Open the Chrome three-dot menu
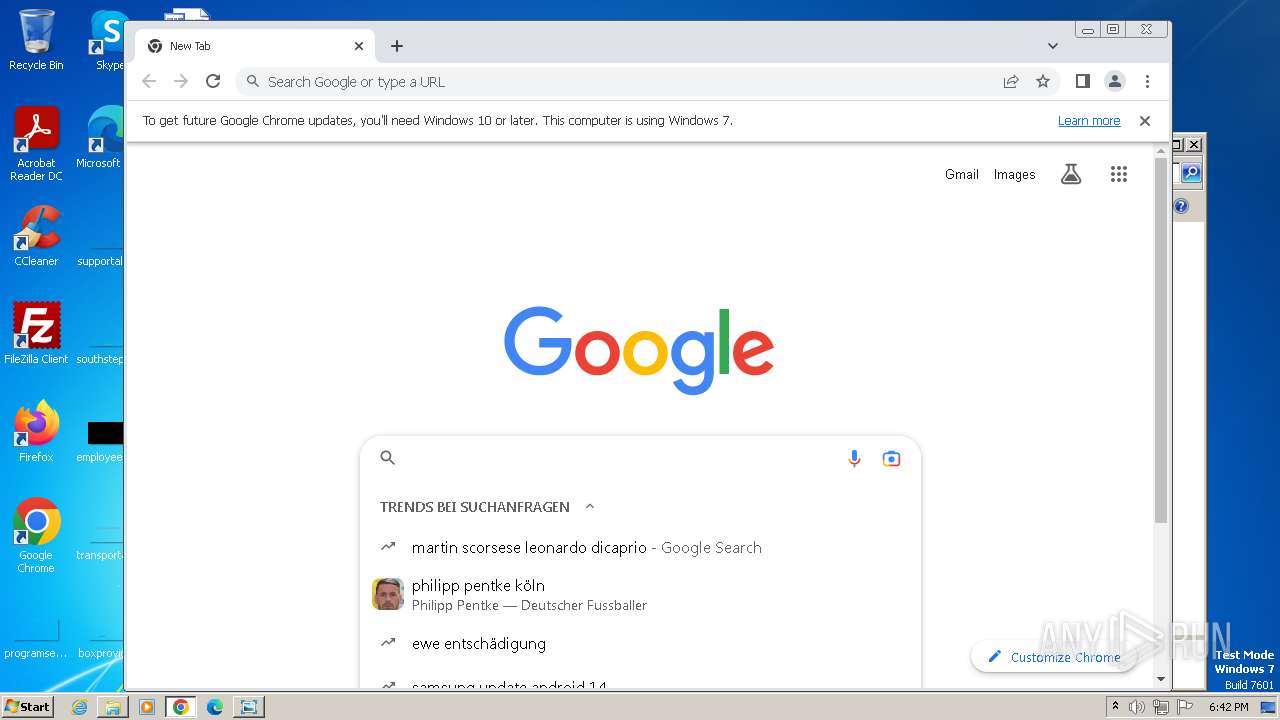Image resolution: width=1280 pixels, height=720 pixels. point(1147,81)
